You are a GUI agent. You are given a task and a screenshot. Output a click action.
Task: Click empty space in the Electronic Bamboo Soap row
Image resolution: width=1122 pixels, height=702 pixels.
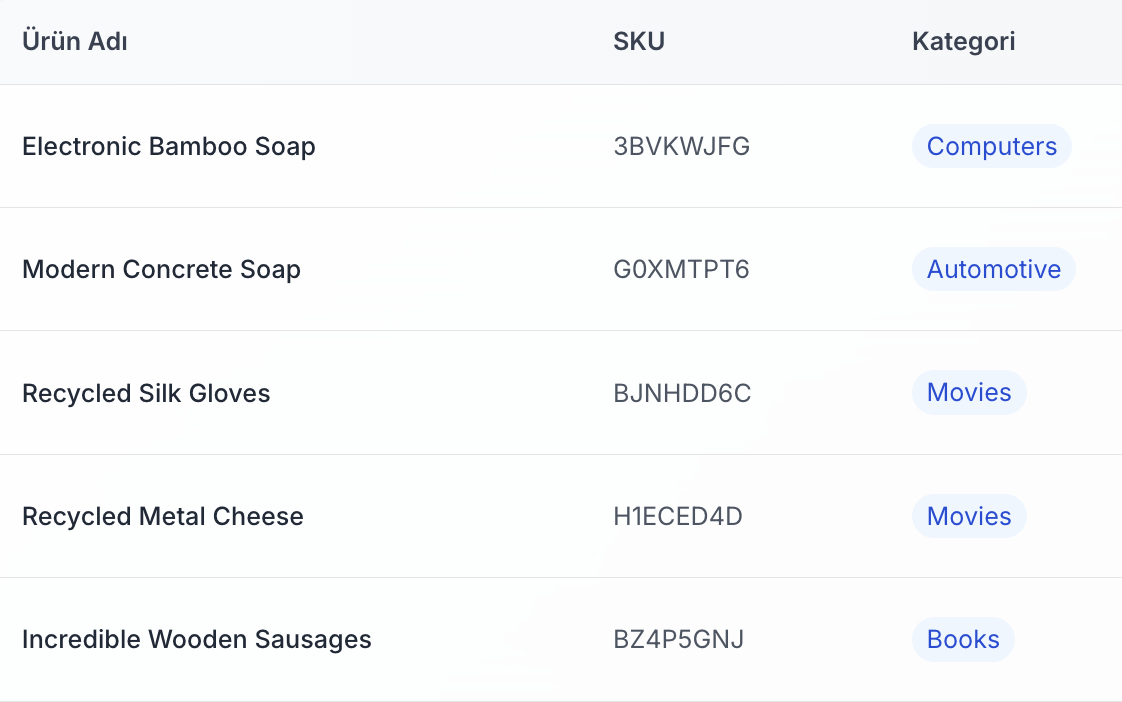point(465,146)
